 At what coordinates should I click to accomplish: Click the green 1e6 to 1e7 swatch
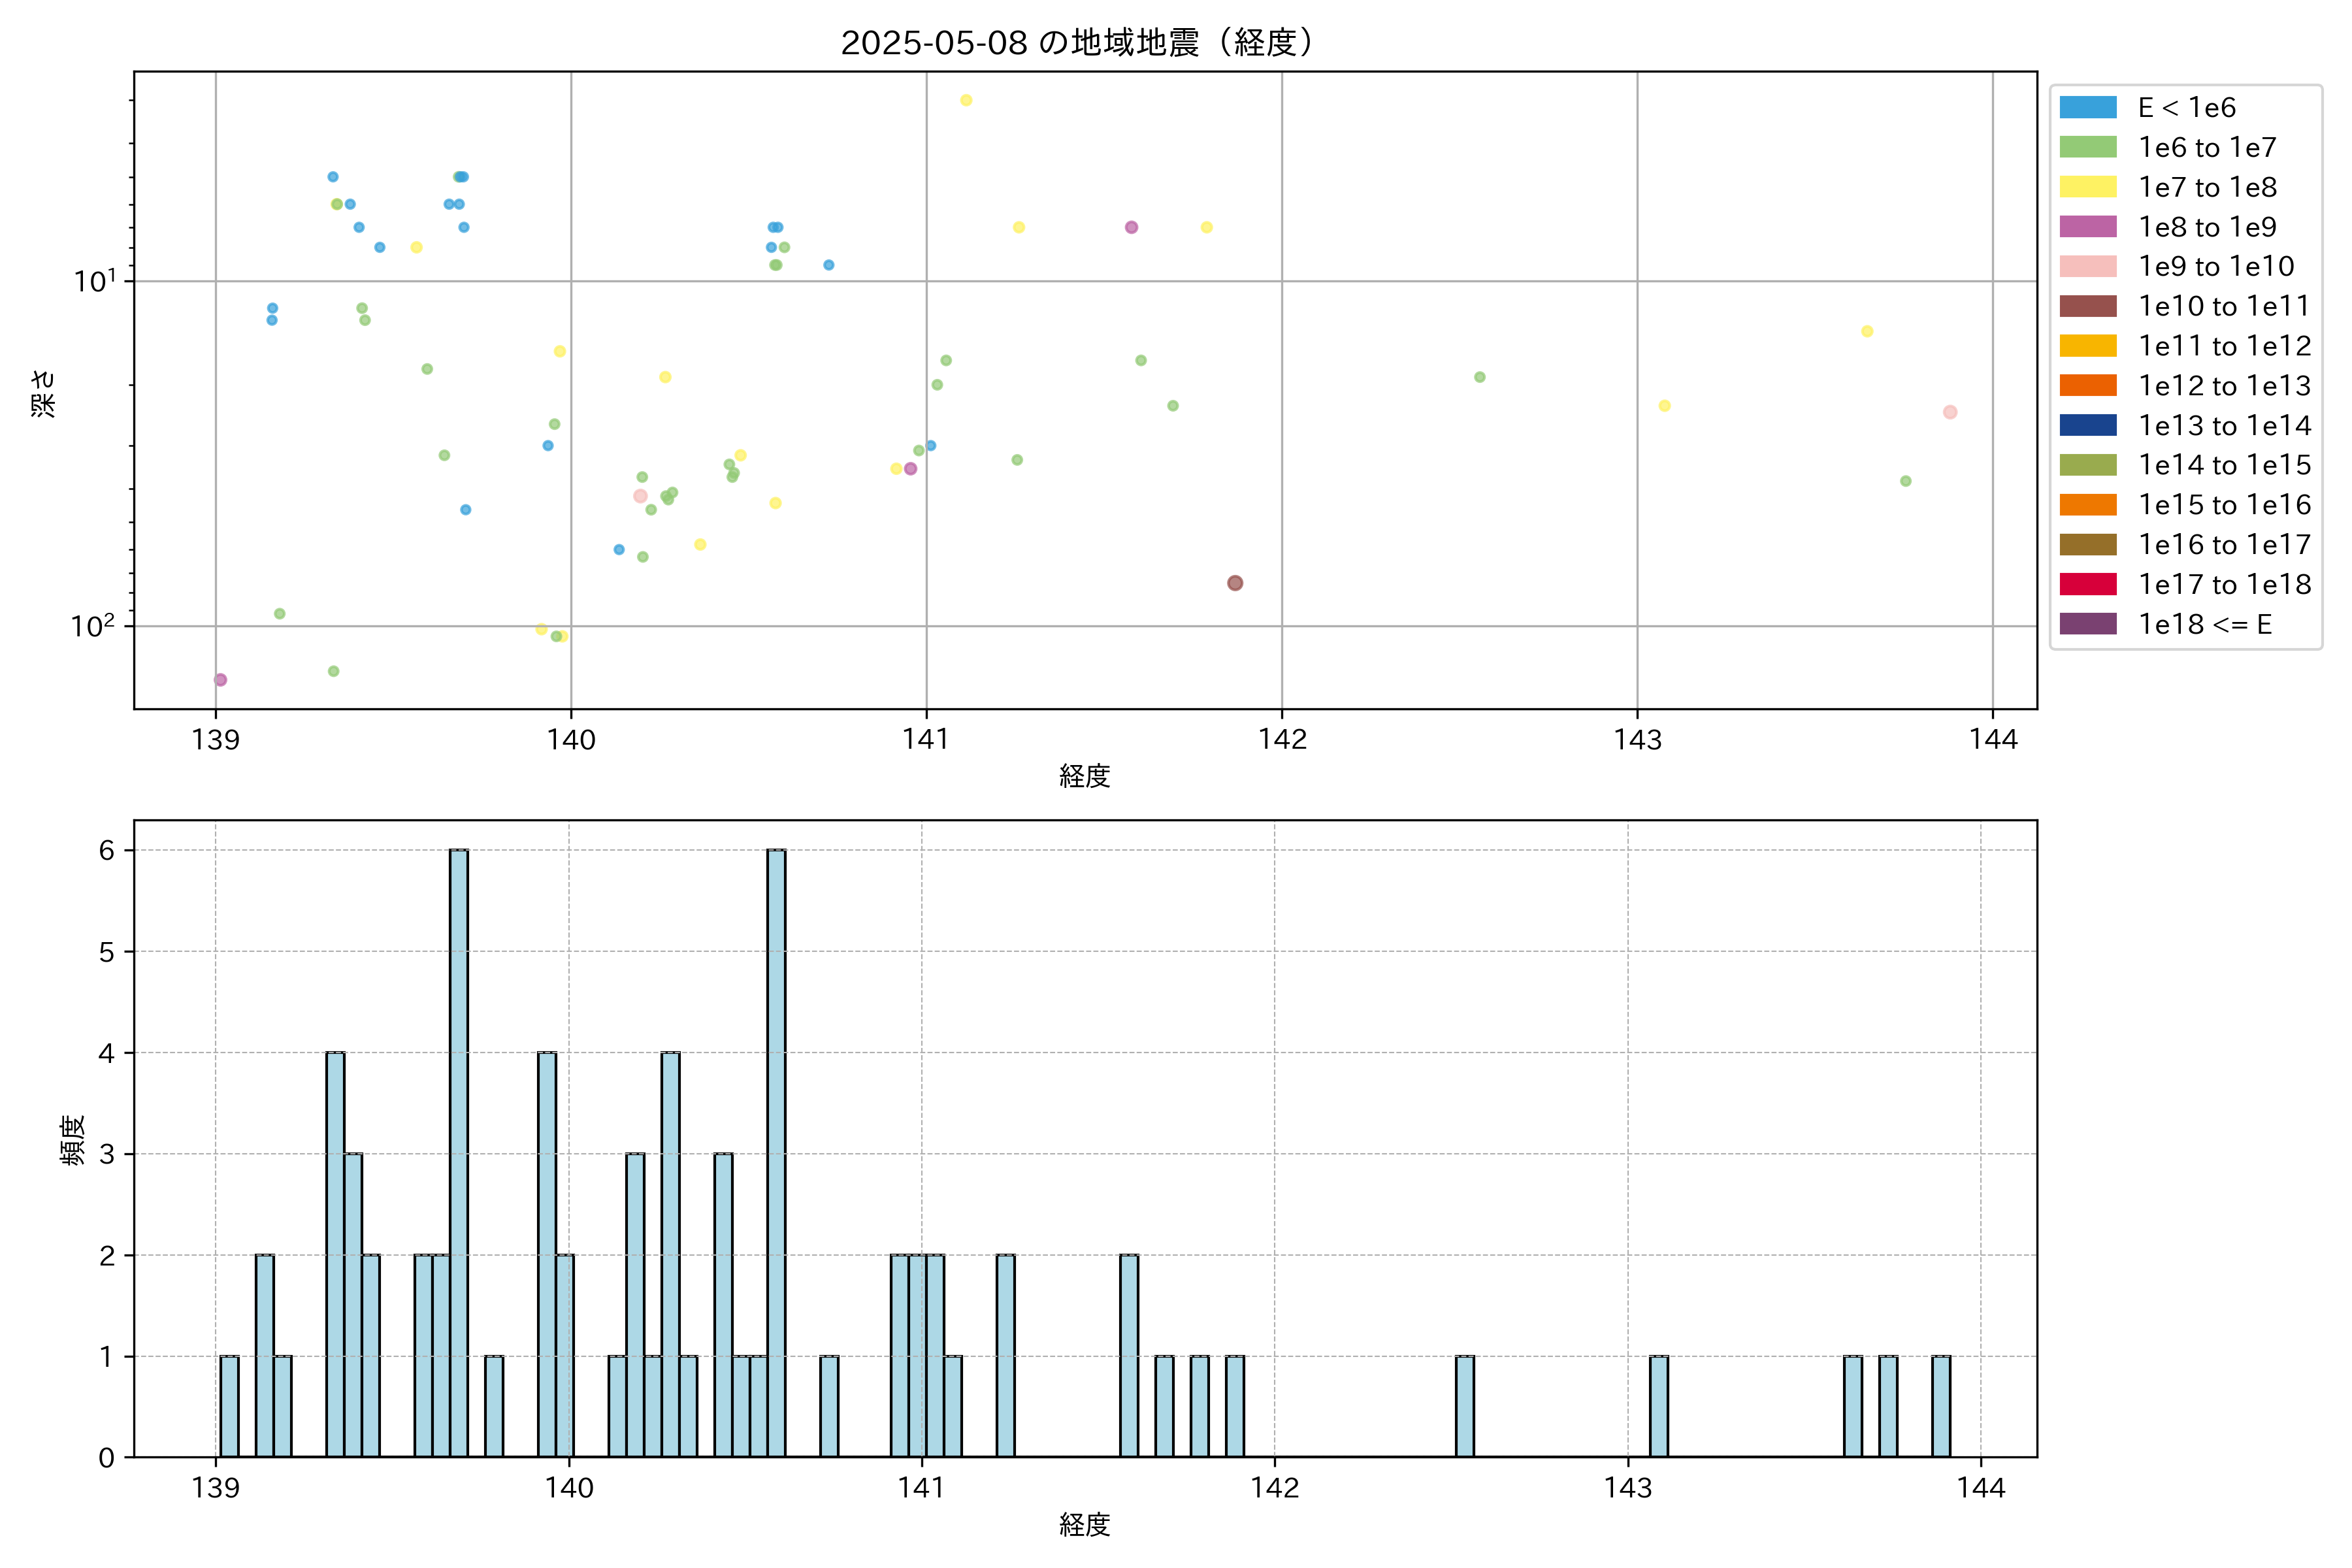pos(2087,147)
